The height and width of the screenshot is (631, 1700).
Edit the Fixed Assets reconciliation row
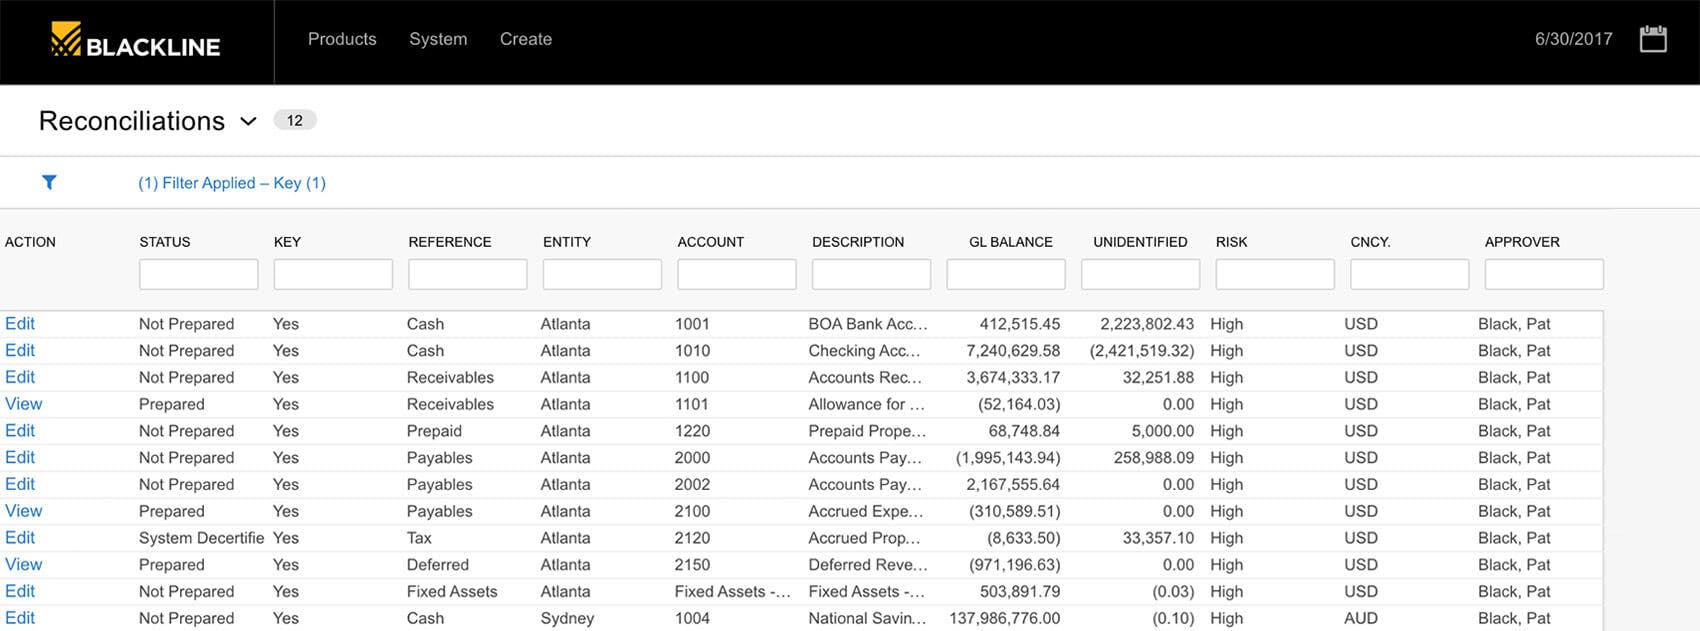(20, 591)
